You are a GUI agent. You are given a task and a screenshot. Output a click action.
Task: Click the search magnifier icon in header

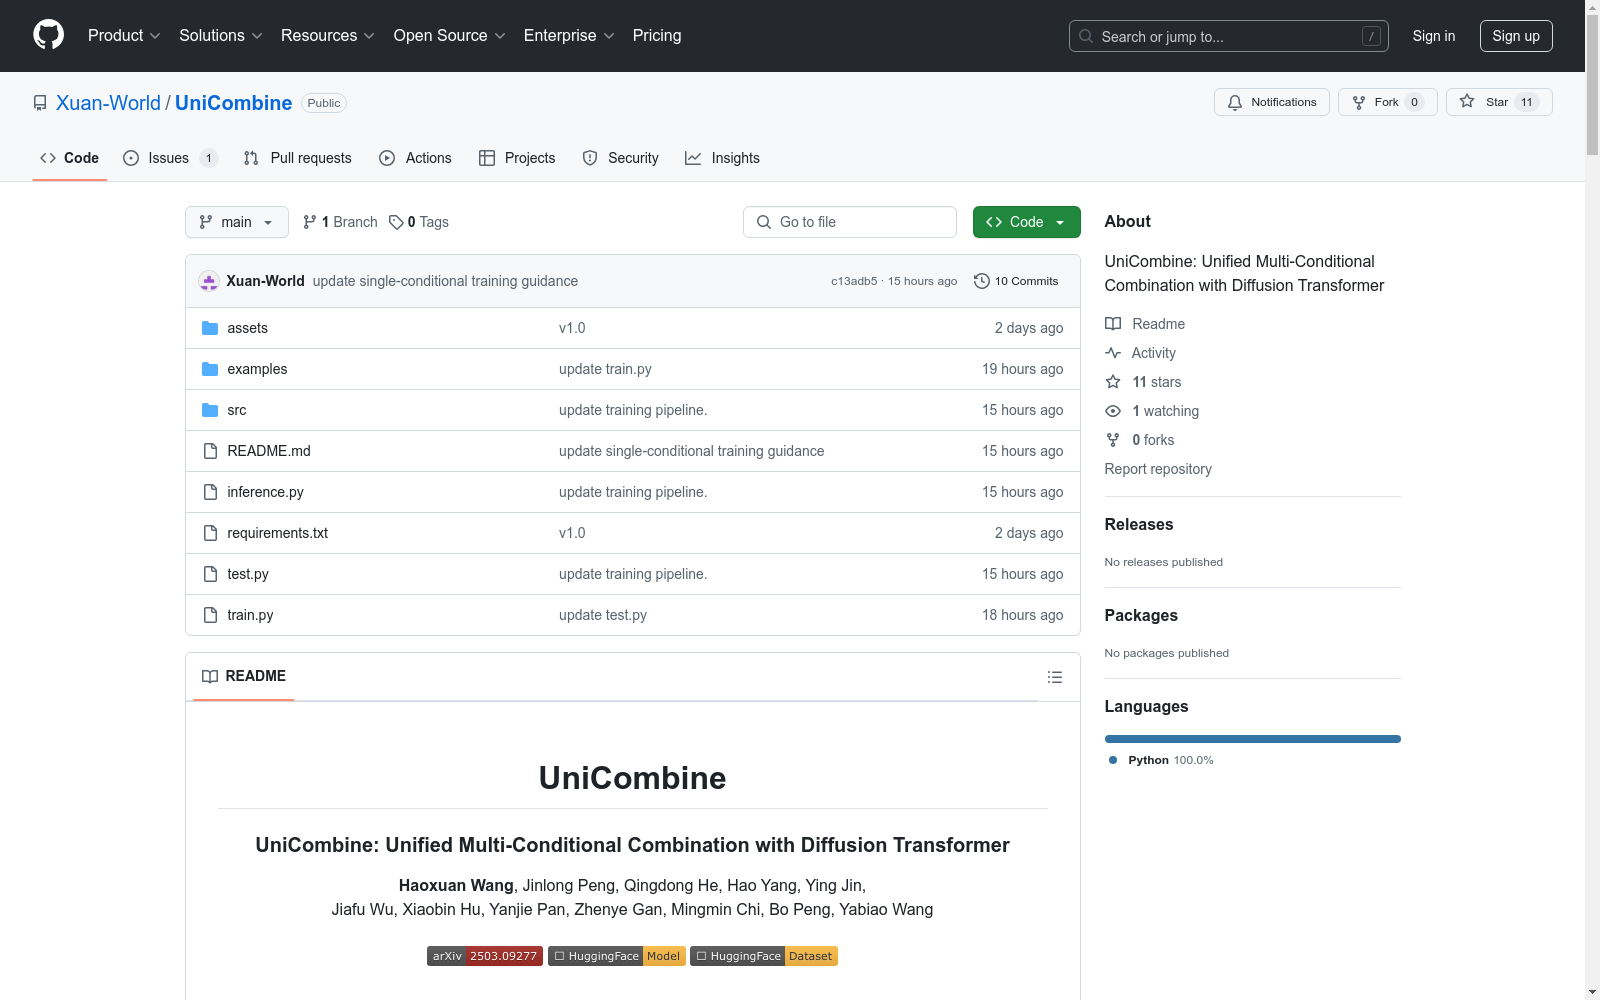[1086, 36]
